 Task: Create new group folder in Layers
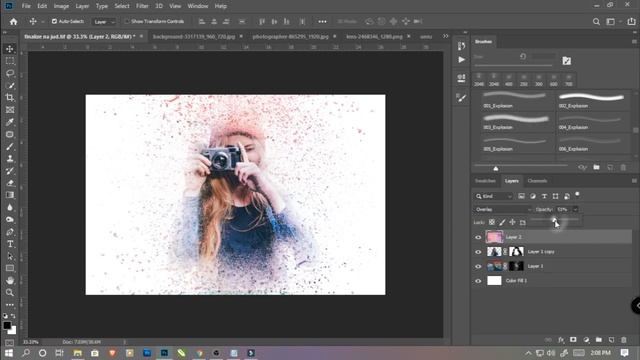(598, 340)
